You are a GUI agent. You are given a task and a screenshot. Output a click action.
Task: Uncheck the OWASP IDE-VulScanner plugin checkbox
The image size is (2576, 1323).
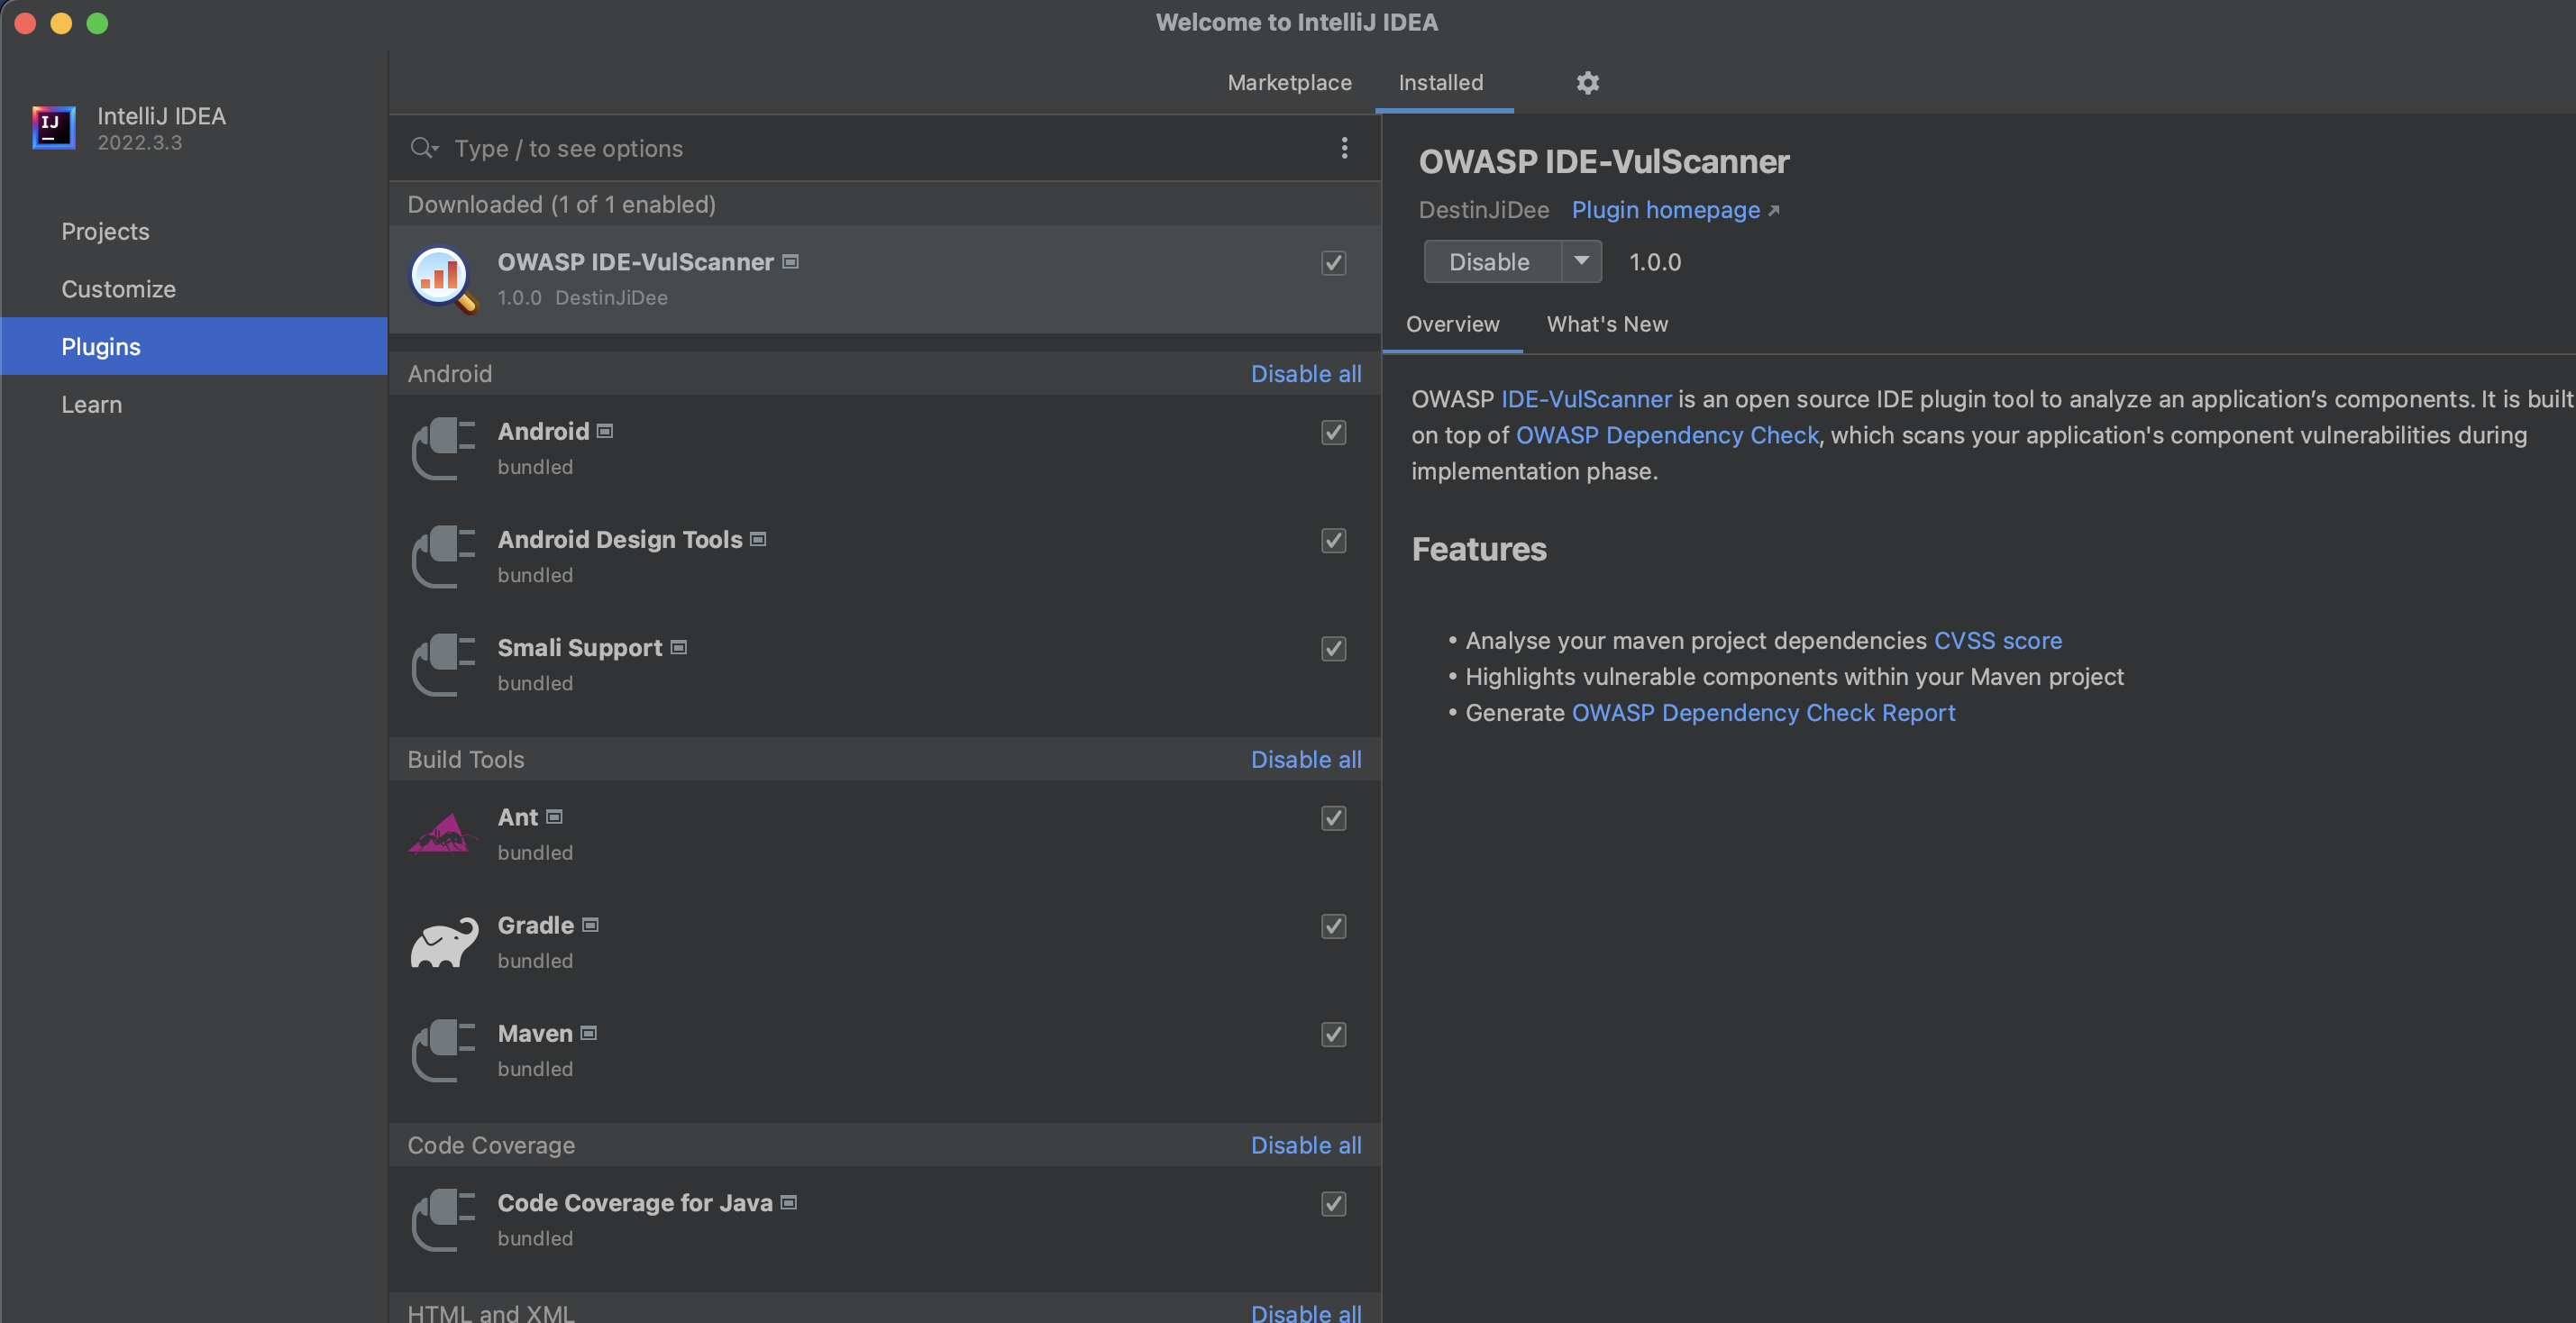tap(1333, 263)
